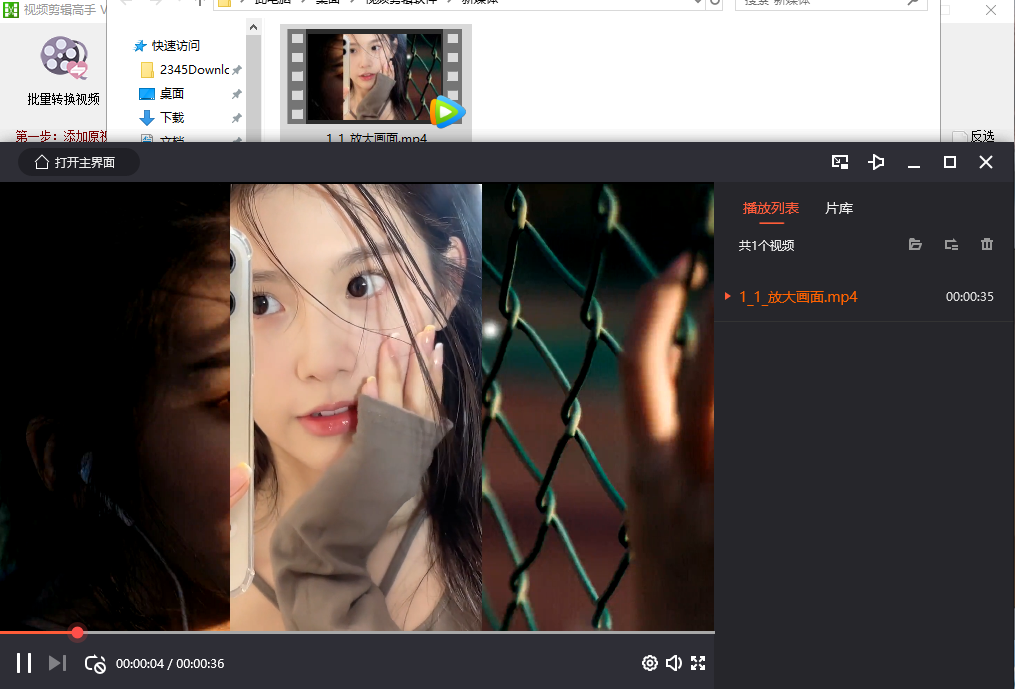1015x689 pixels.
Task: Pin the player window on top
Action: pyautogui.click(x=876, y=162)
